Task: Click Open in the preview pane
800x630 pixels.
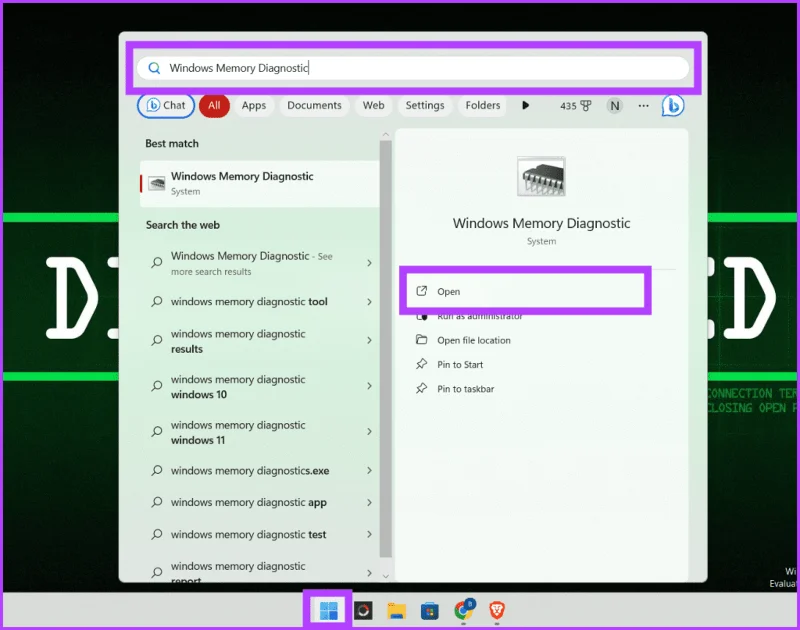Action: coord(524,291)
